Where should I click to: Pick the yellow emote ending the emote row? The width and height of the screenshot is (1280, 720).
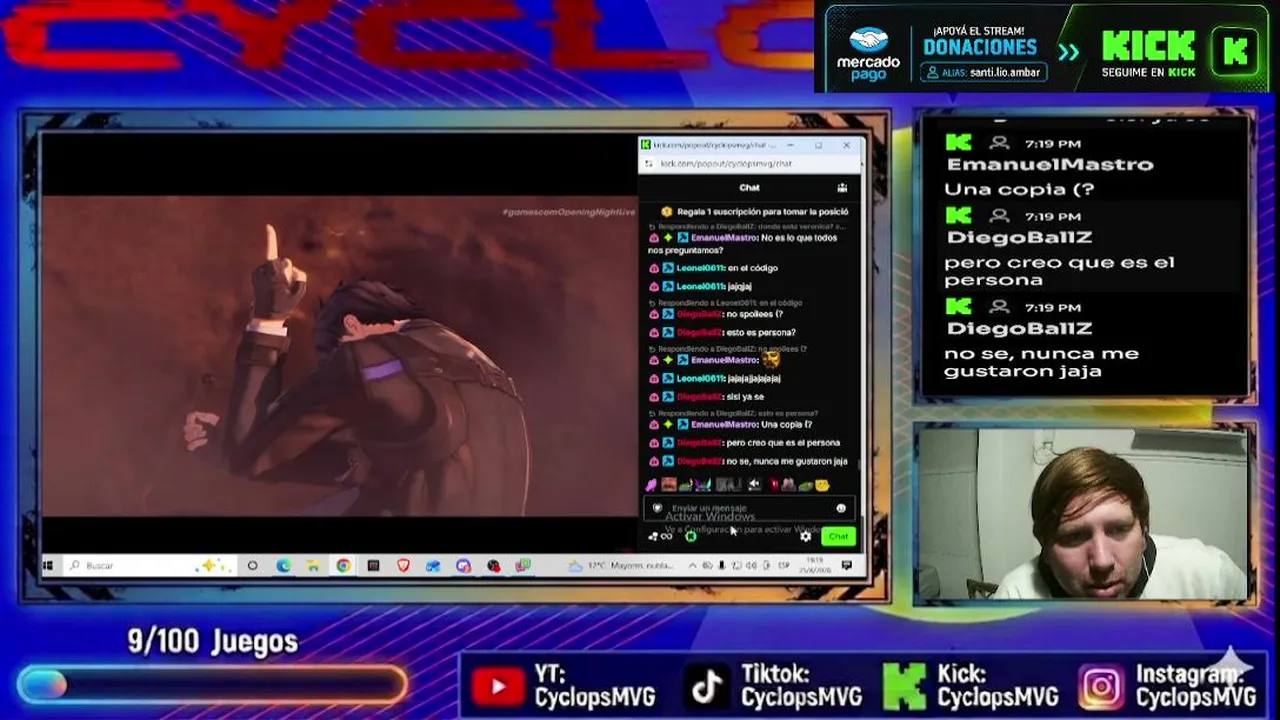pos(822,485)
